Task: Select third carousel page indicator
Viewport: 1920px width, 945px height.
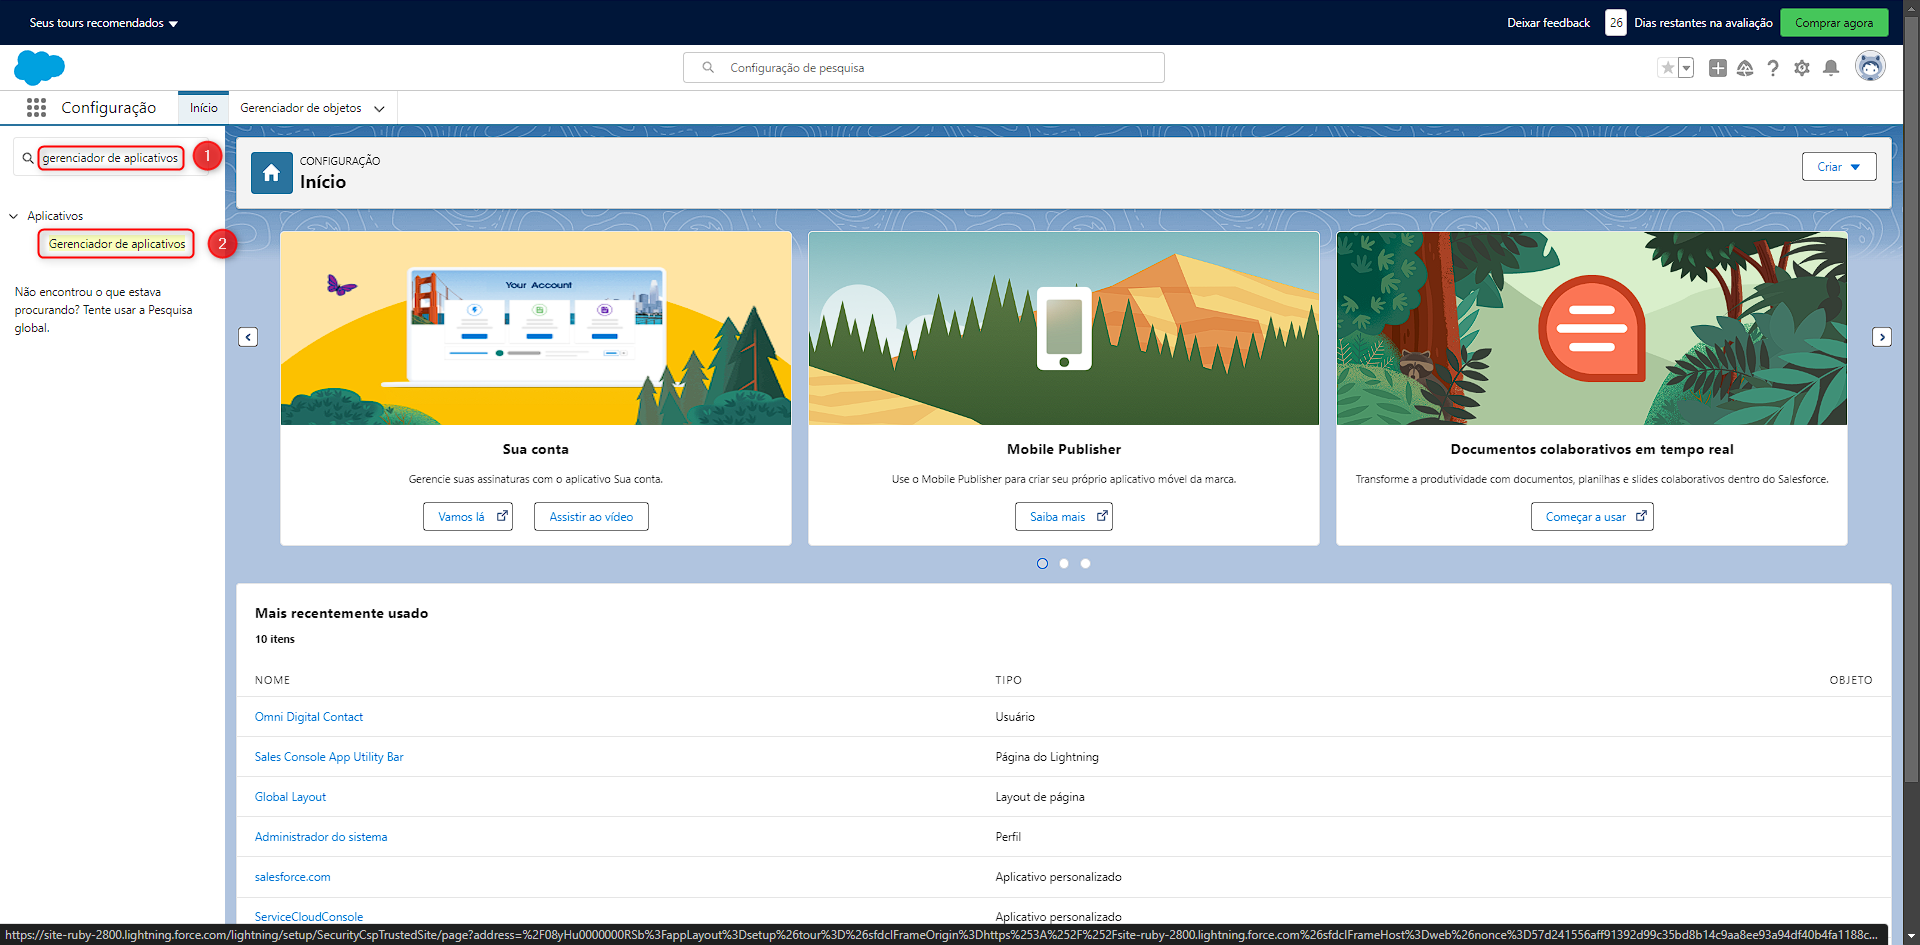Action: pos(1085,564)
